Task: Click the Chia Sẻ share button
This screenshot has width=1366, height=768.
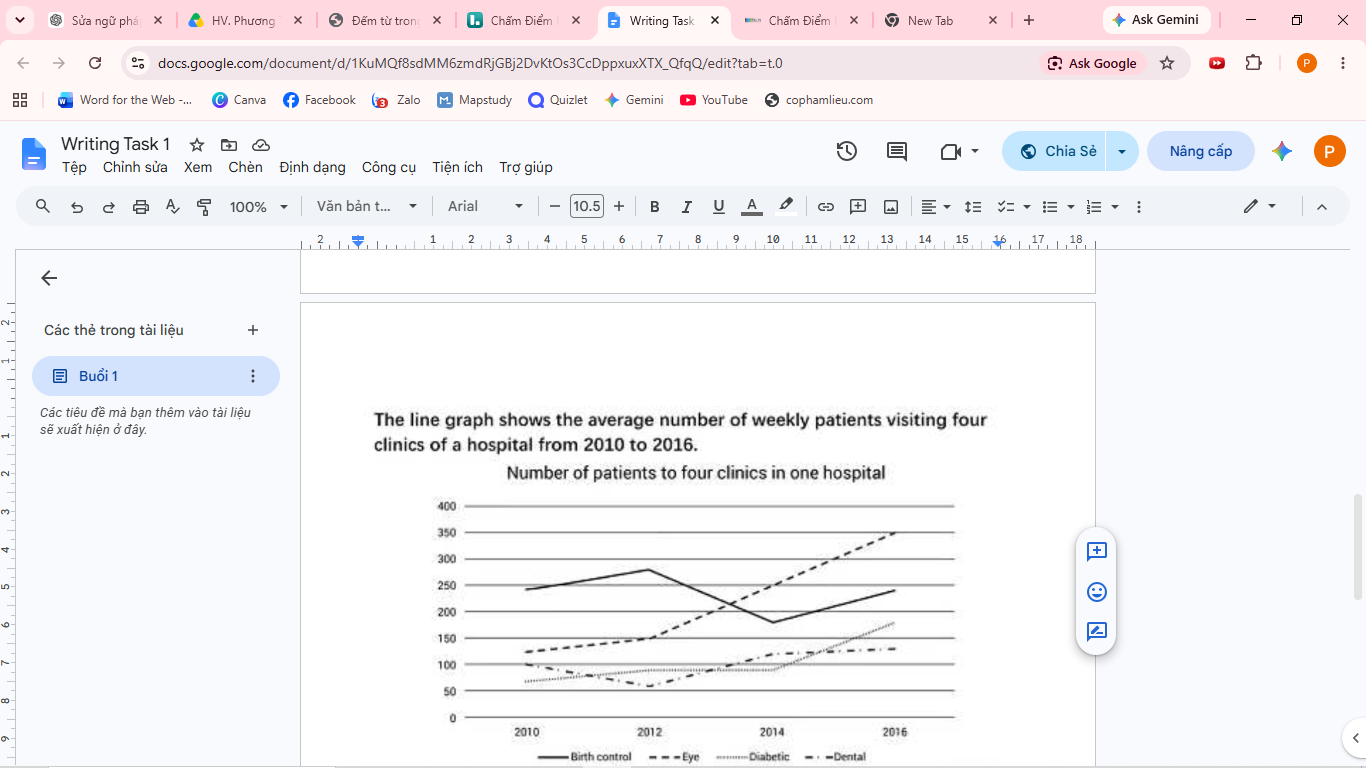Action: [x=1058, y=151]
